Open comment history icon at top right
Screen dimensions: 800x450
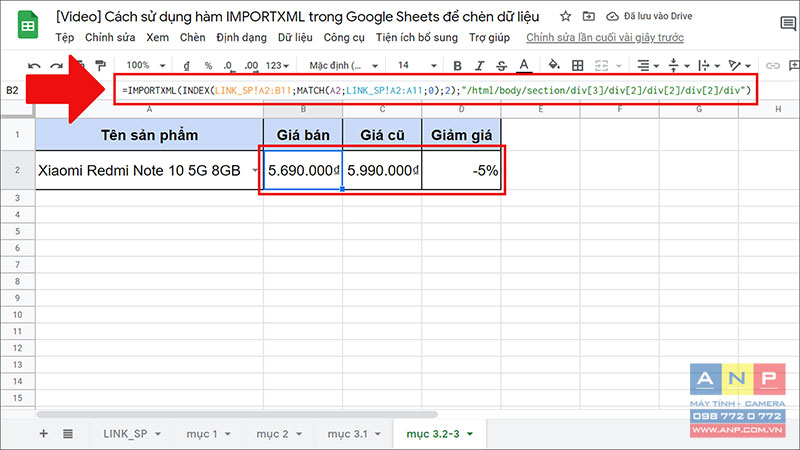788,23
